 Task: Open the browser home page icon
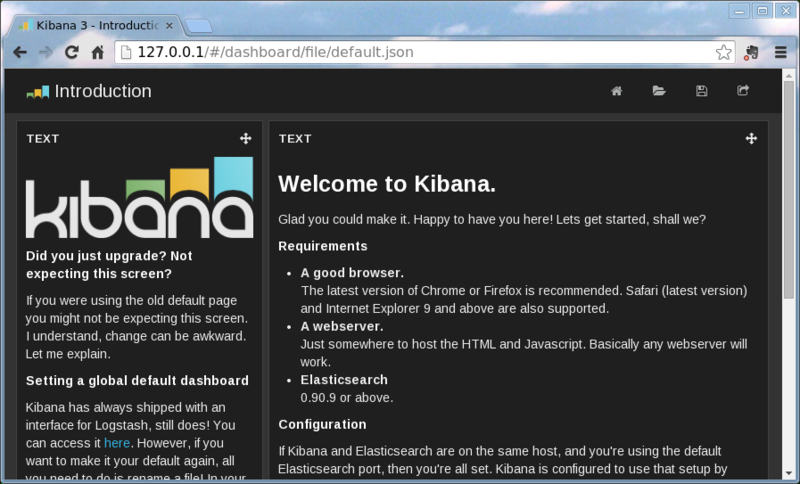(97, 52)
